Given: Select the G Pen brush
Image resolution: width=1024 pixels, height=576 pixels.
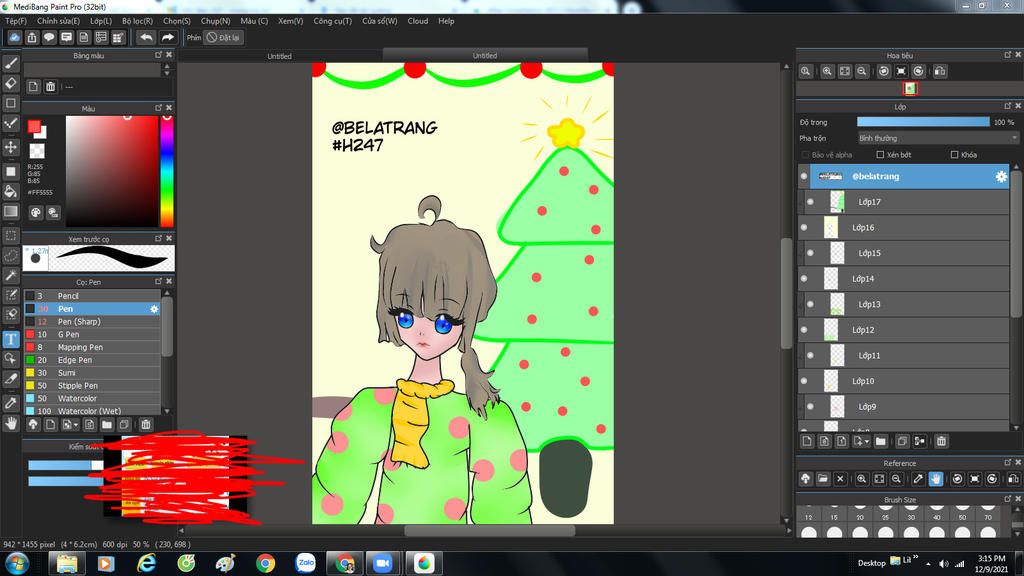Looking at the screenshot, I should [x=92, y=334].
